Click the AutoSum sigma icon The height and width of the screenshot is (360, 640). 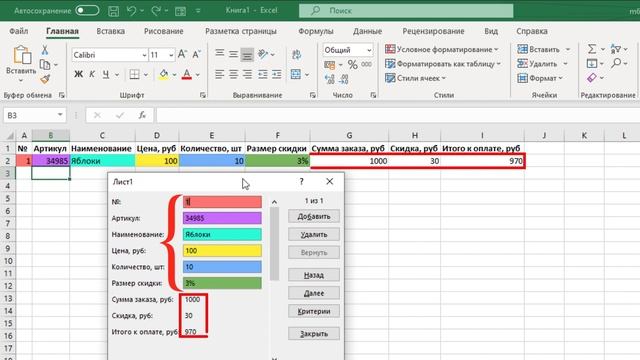[592, 49]
